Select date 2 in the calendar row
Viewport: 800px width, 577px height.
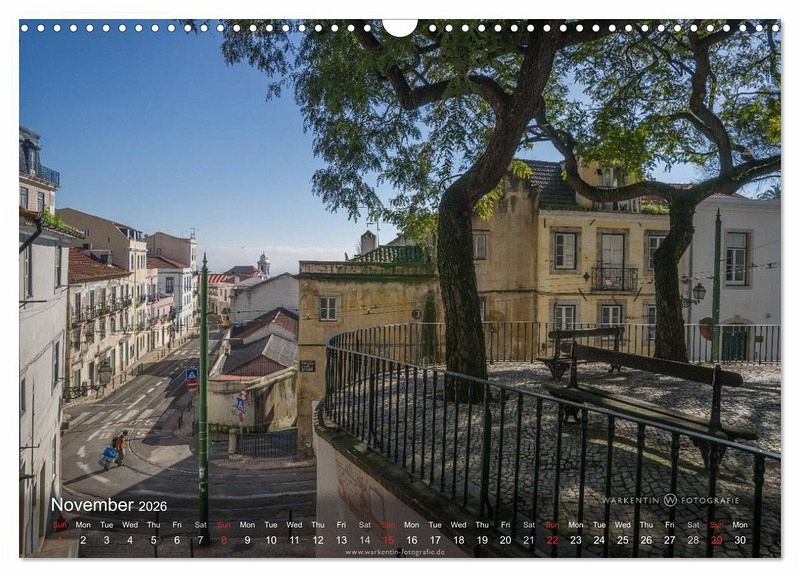click(x=83, y=540)
